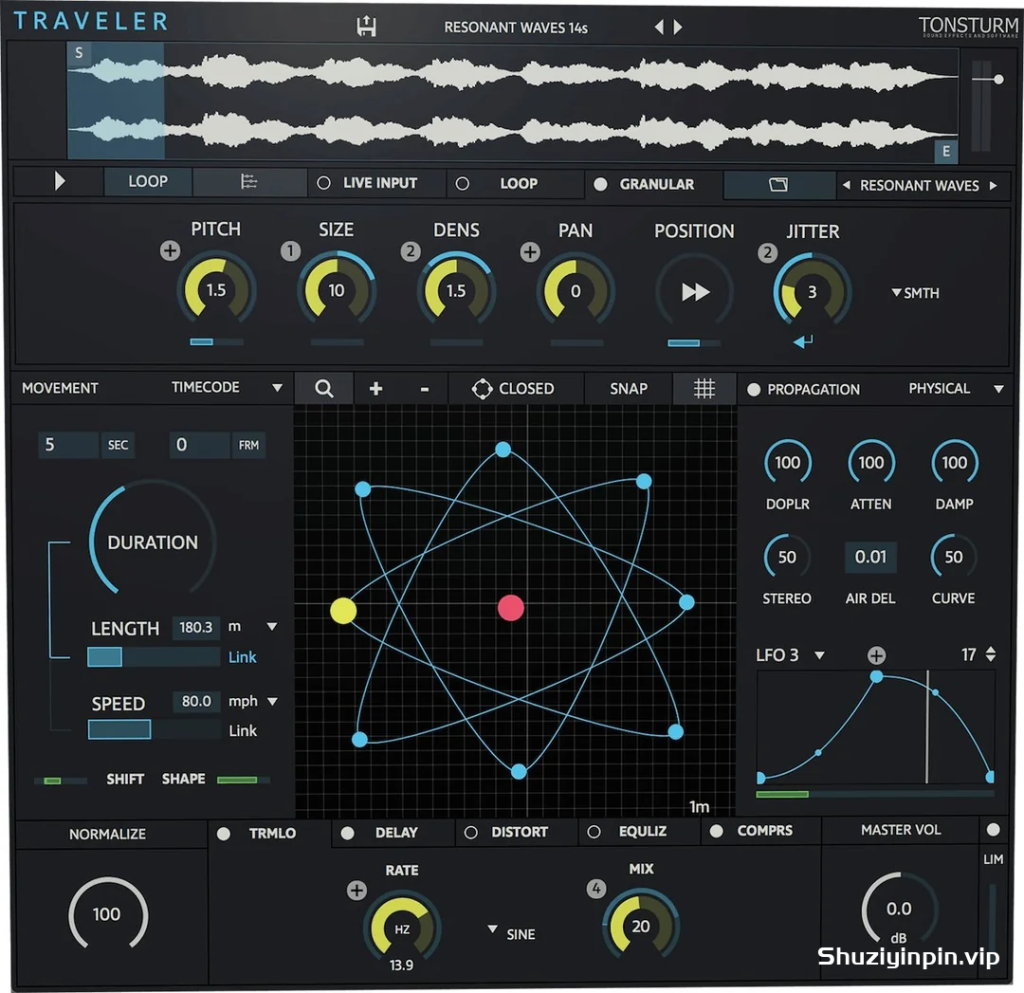Viewport: 1024px width, 993px height.
Task: Go to previous preset arrow
Action: click(x=659, y=27)
